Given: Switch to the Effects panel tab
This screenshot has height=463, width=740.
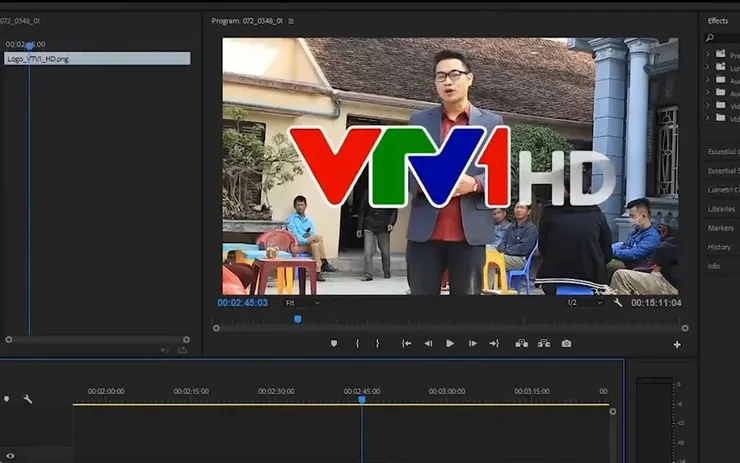Looking at the screenshot, I should (x=717, y=21).
